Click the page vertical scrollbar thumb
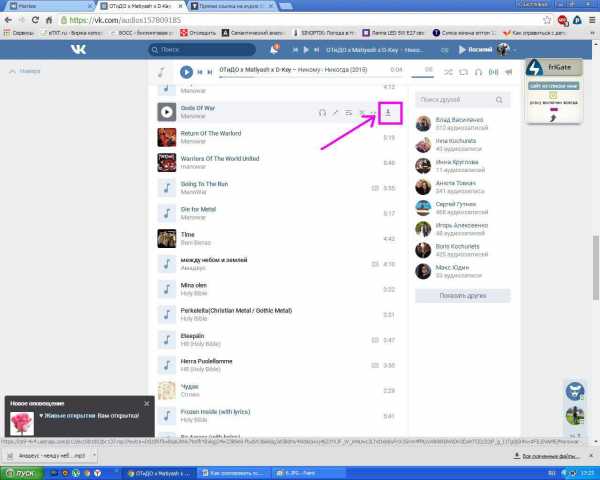Viewport: 600px width, 480px height. [596, 268]
